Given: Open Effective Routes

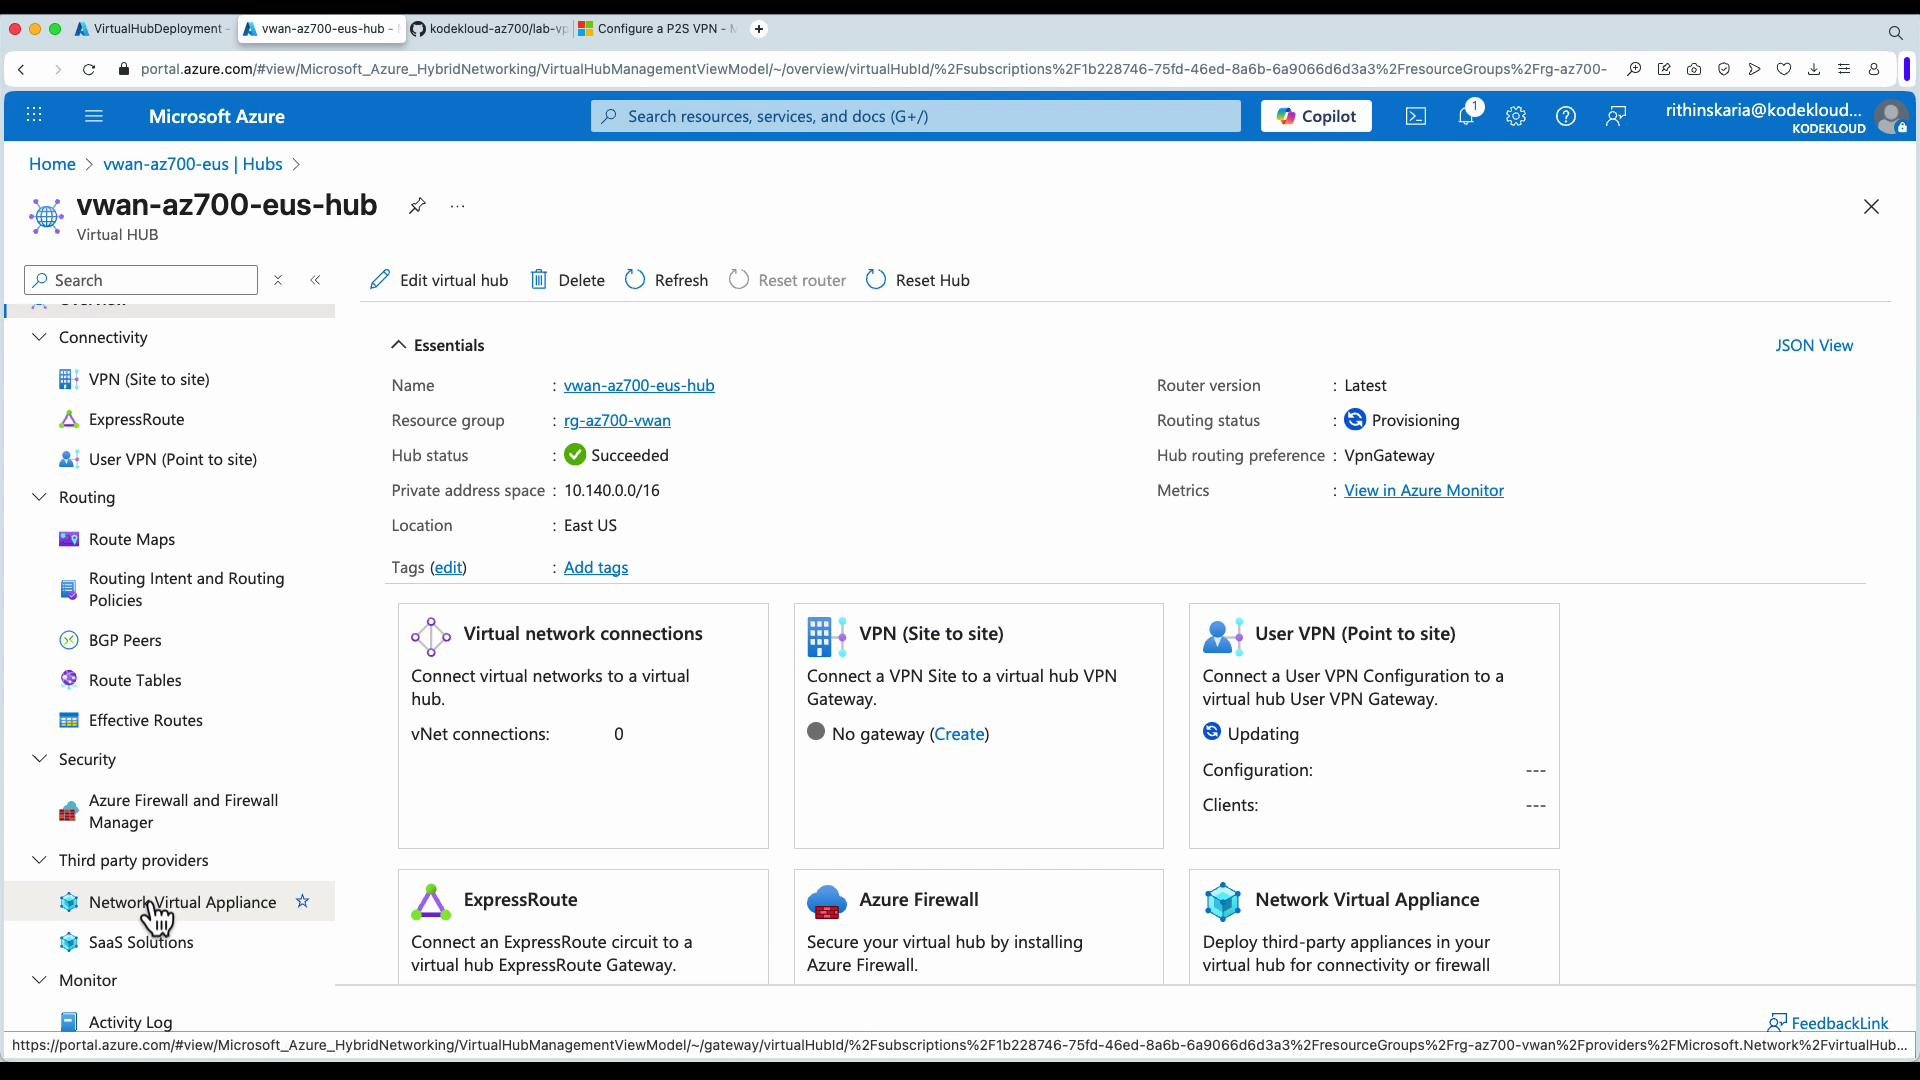Looking at the screenshot, I should [145, 720].
